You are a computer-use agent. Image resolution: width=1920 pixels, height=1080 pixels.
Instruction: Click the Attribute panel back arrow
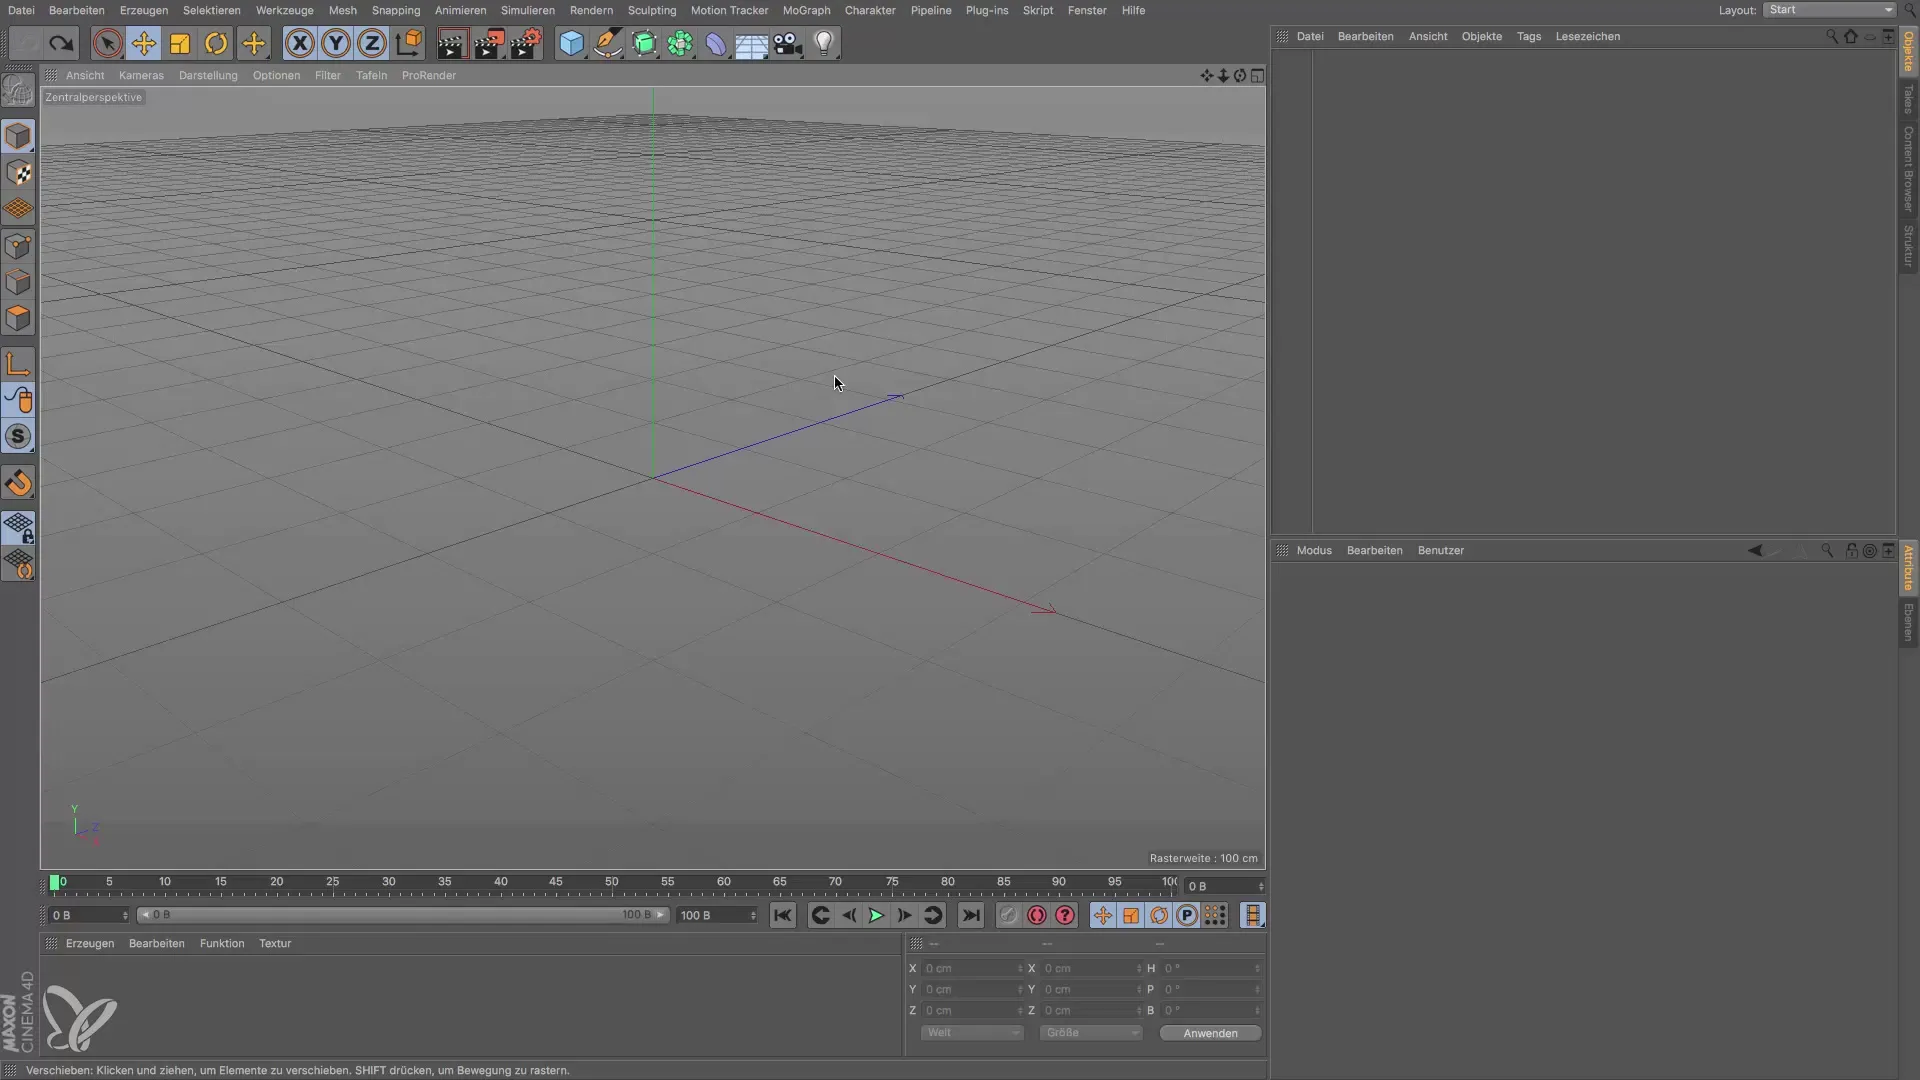pos(1754,550)
